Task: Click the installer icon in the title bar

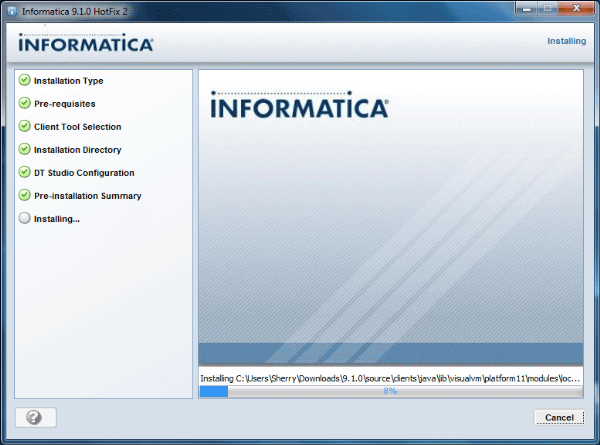Action: coord(12,11)
